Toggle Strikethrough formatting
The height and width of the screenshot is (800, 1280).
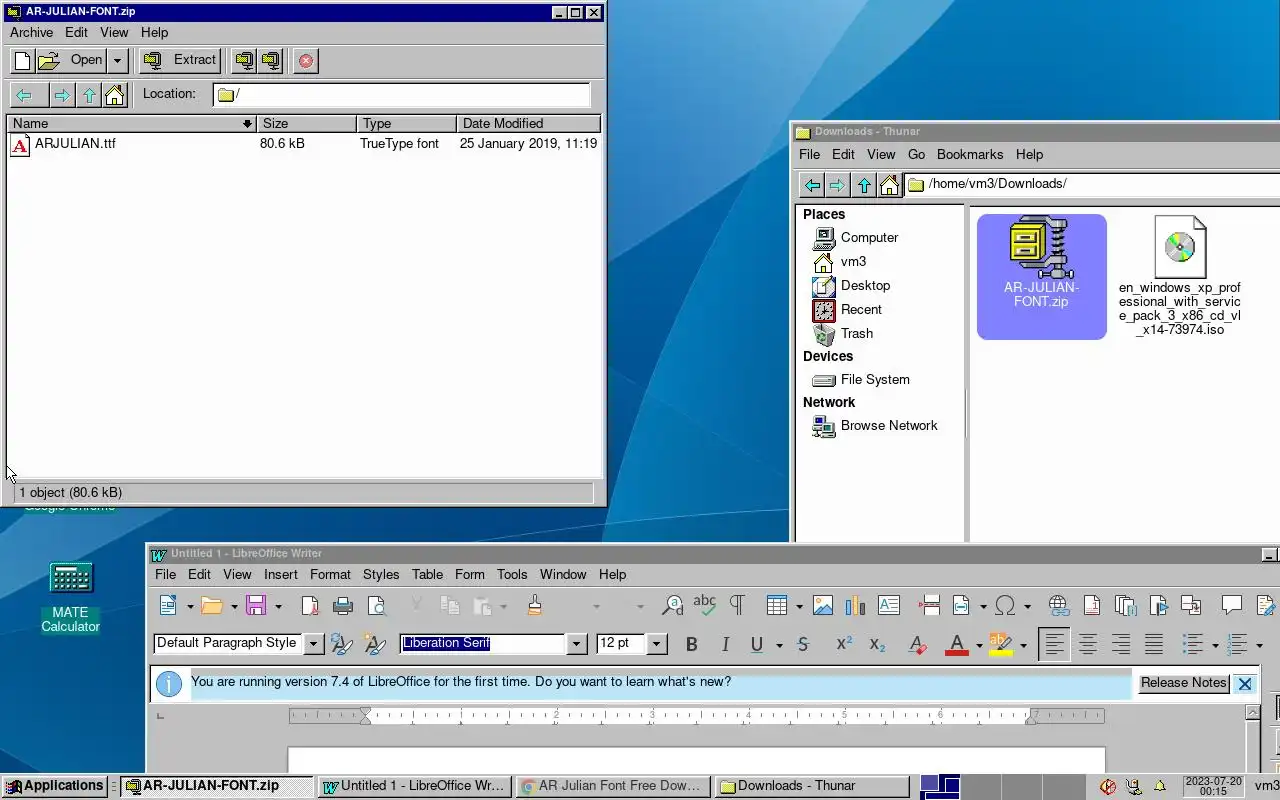click(x=803, y=645)
